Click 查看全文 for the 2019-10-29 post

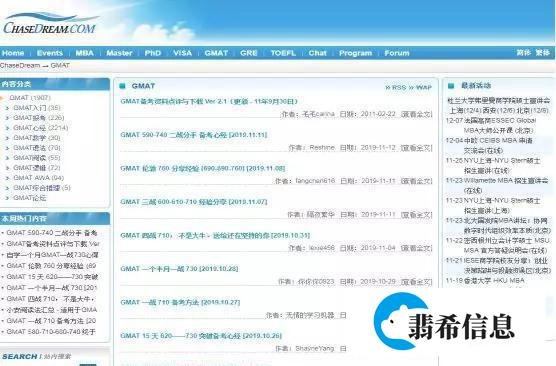point(416,282)
